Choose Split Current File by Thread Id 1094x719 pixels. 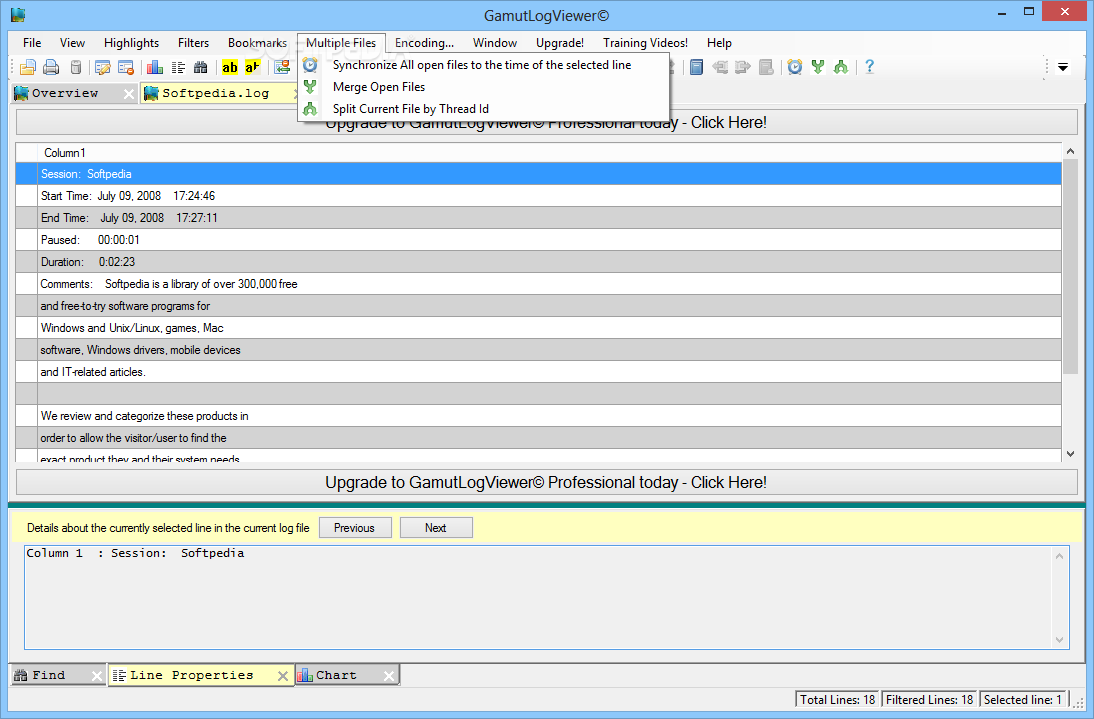pyautogui.click(x=484, y=109)
